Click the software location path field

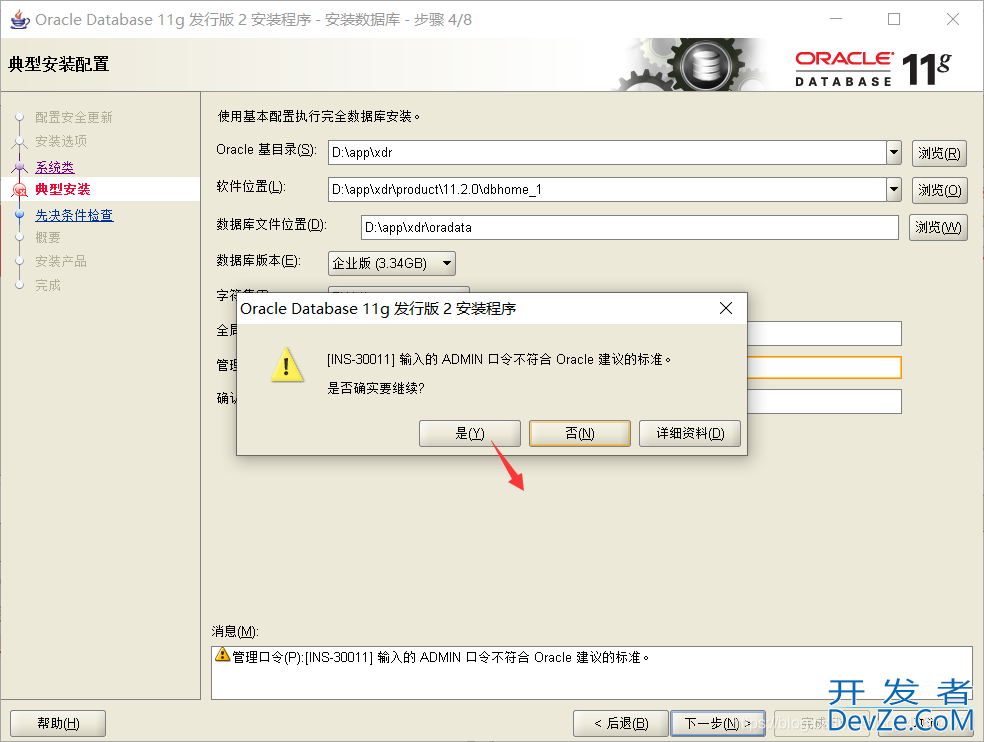point(607,190)
